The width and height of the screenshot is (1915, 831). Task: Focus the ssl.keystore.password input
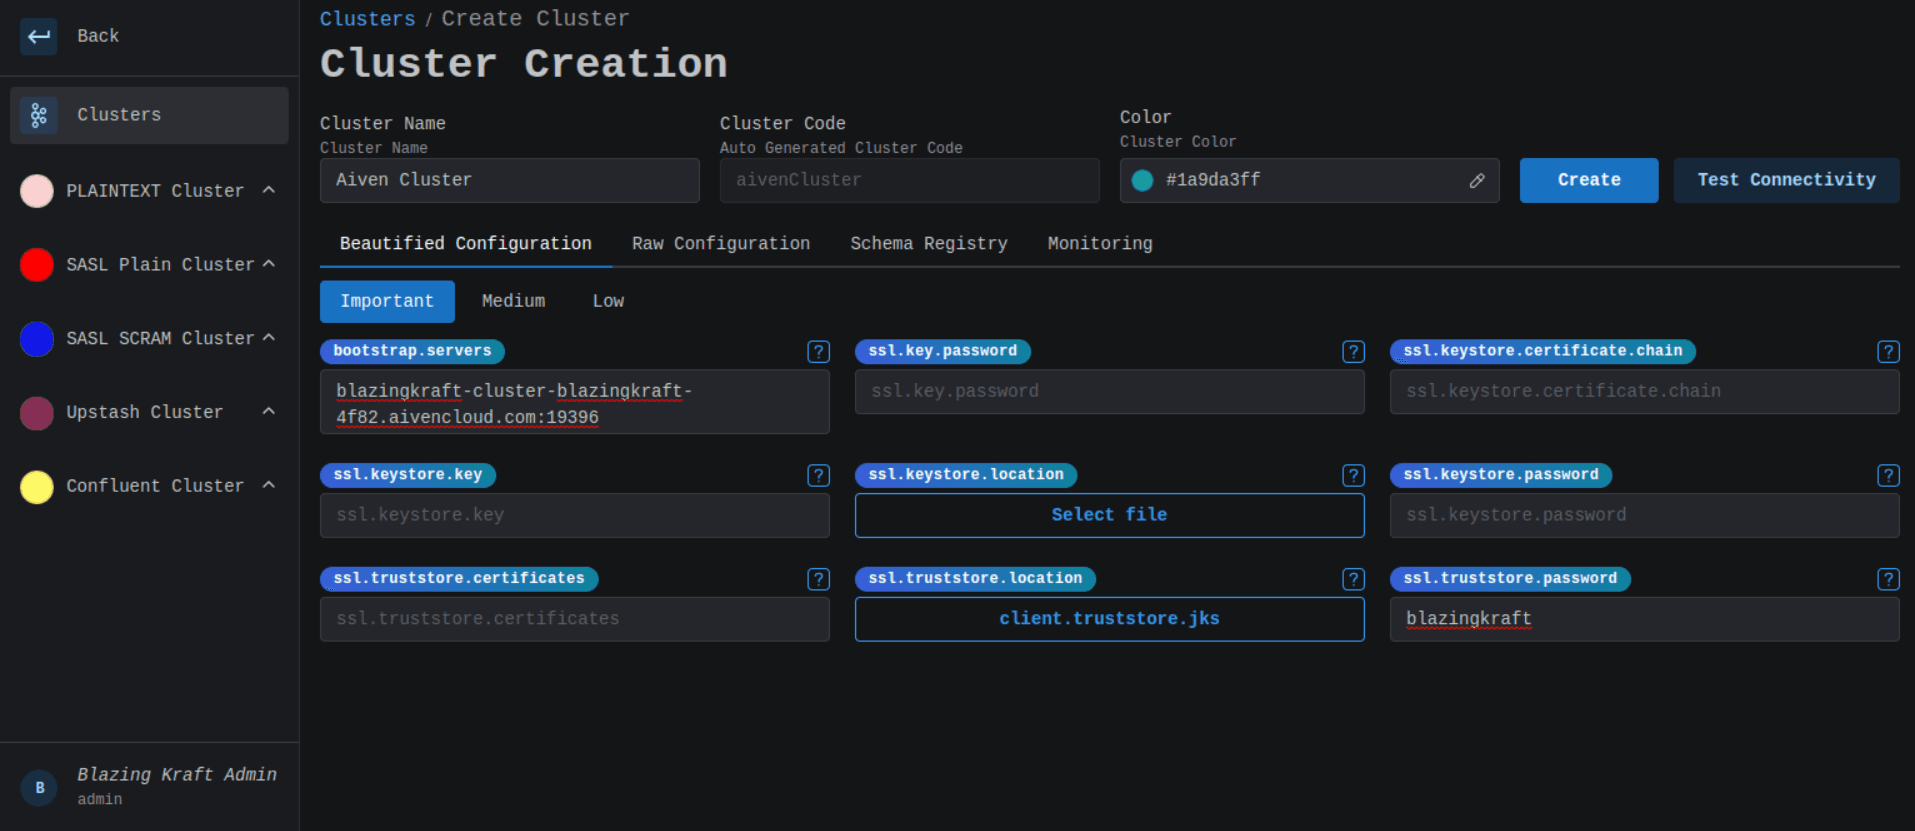click(x=1644, y=515)
